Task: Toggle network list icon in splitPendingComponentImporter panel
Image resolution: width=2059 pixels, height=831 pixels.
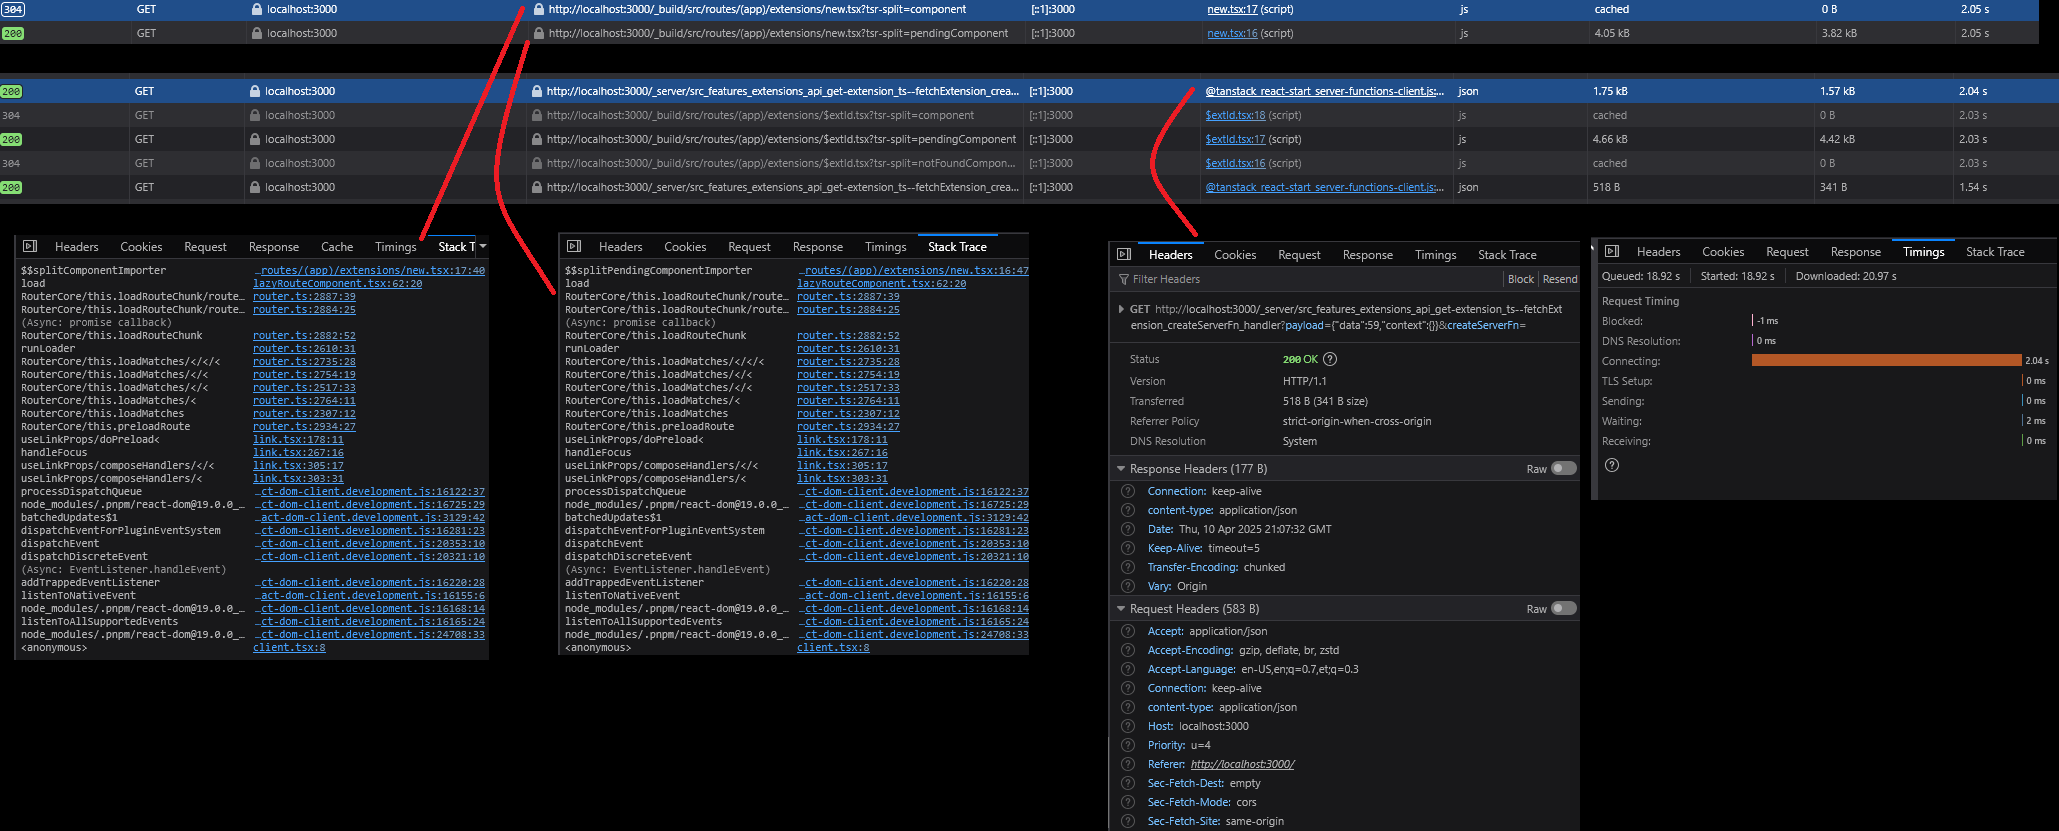Action: [574, 246]
